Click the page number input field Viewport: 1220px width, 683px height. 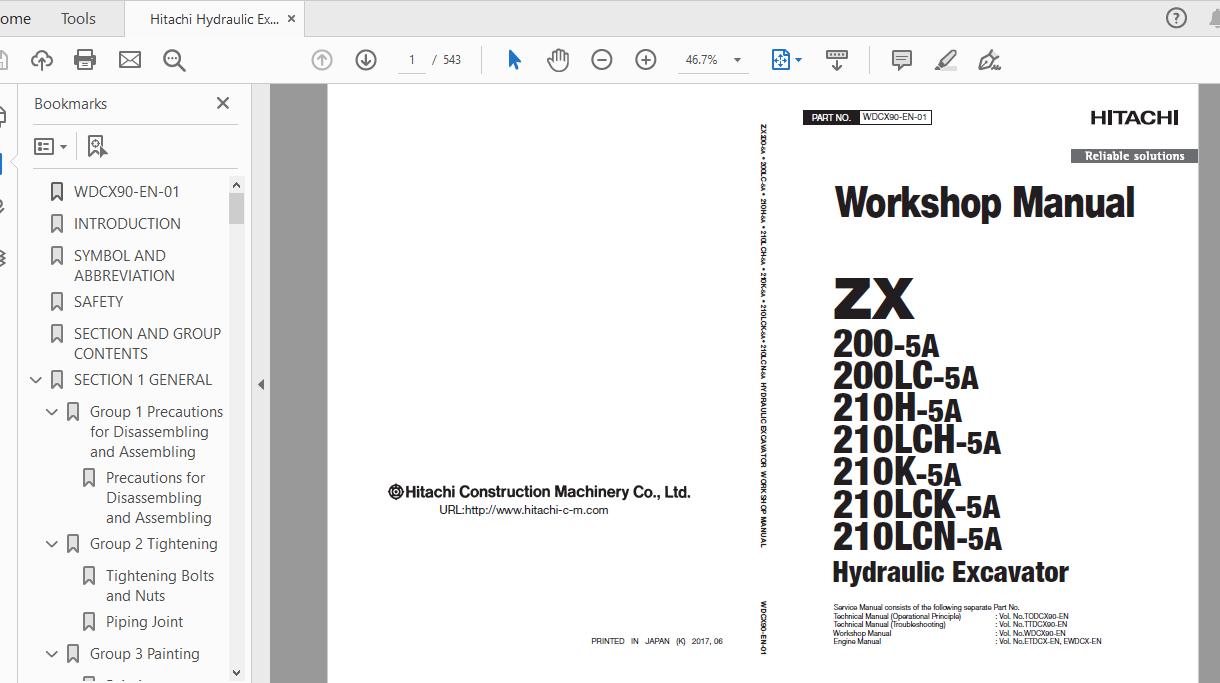click(x=411, y=60)
